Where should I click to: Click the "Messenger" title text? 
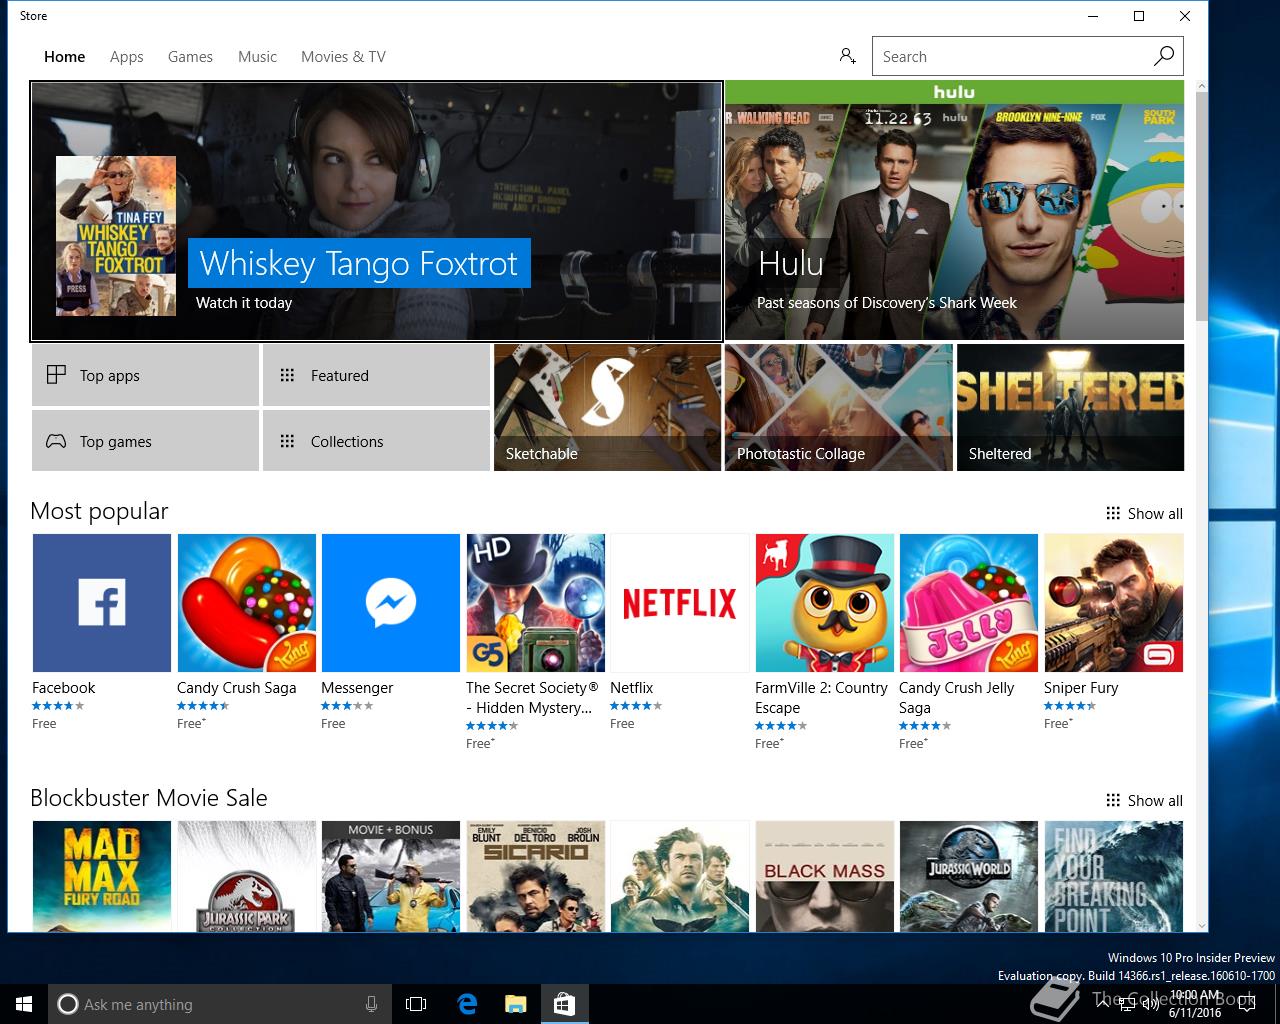pyautogui.click(x=357, y=688)
